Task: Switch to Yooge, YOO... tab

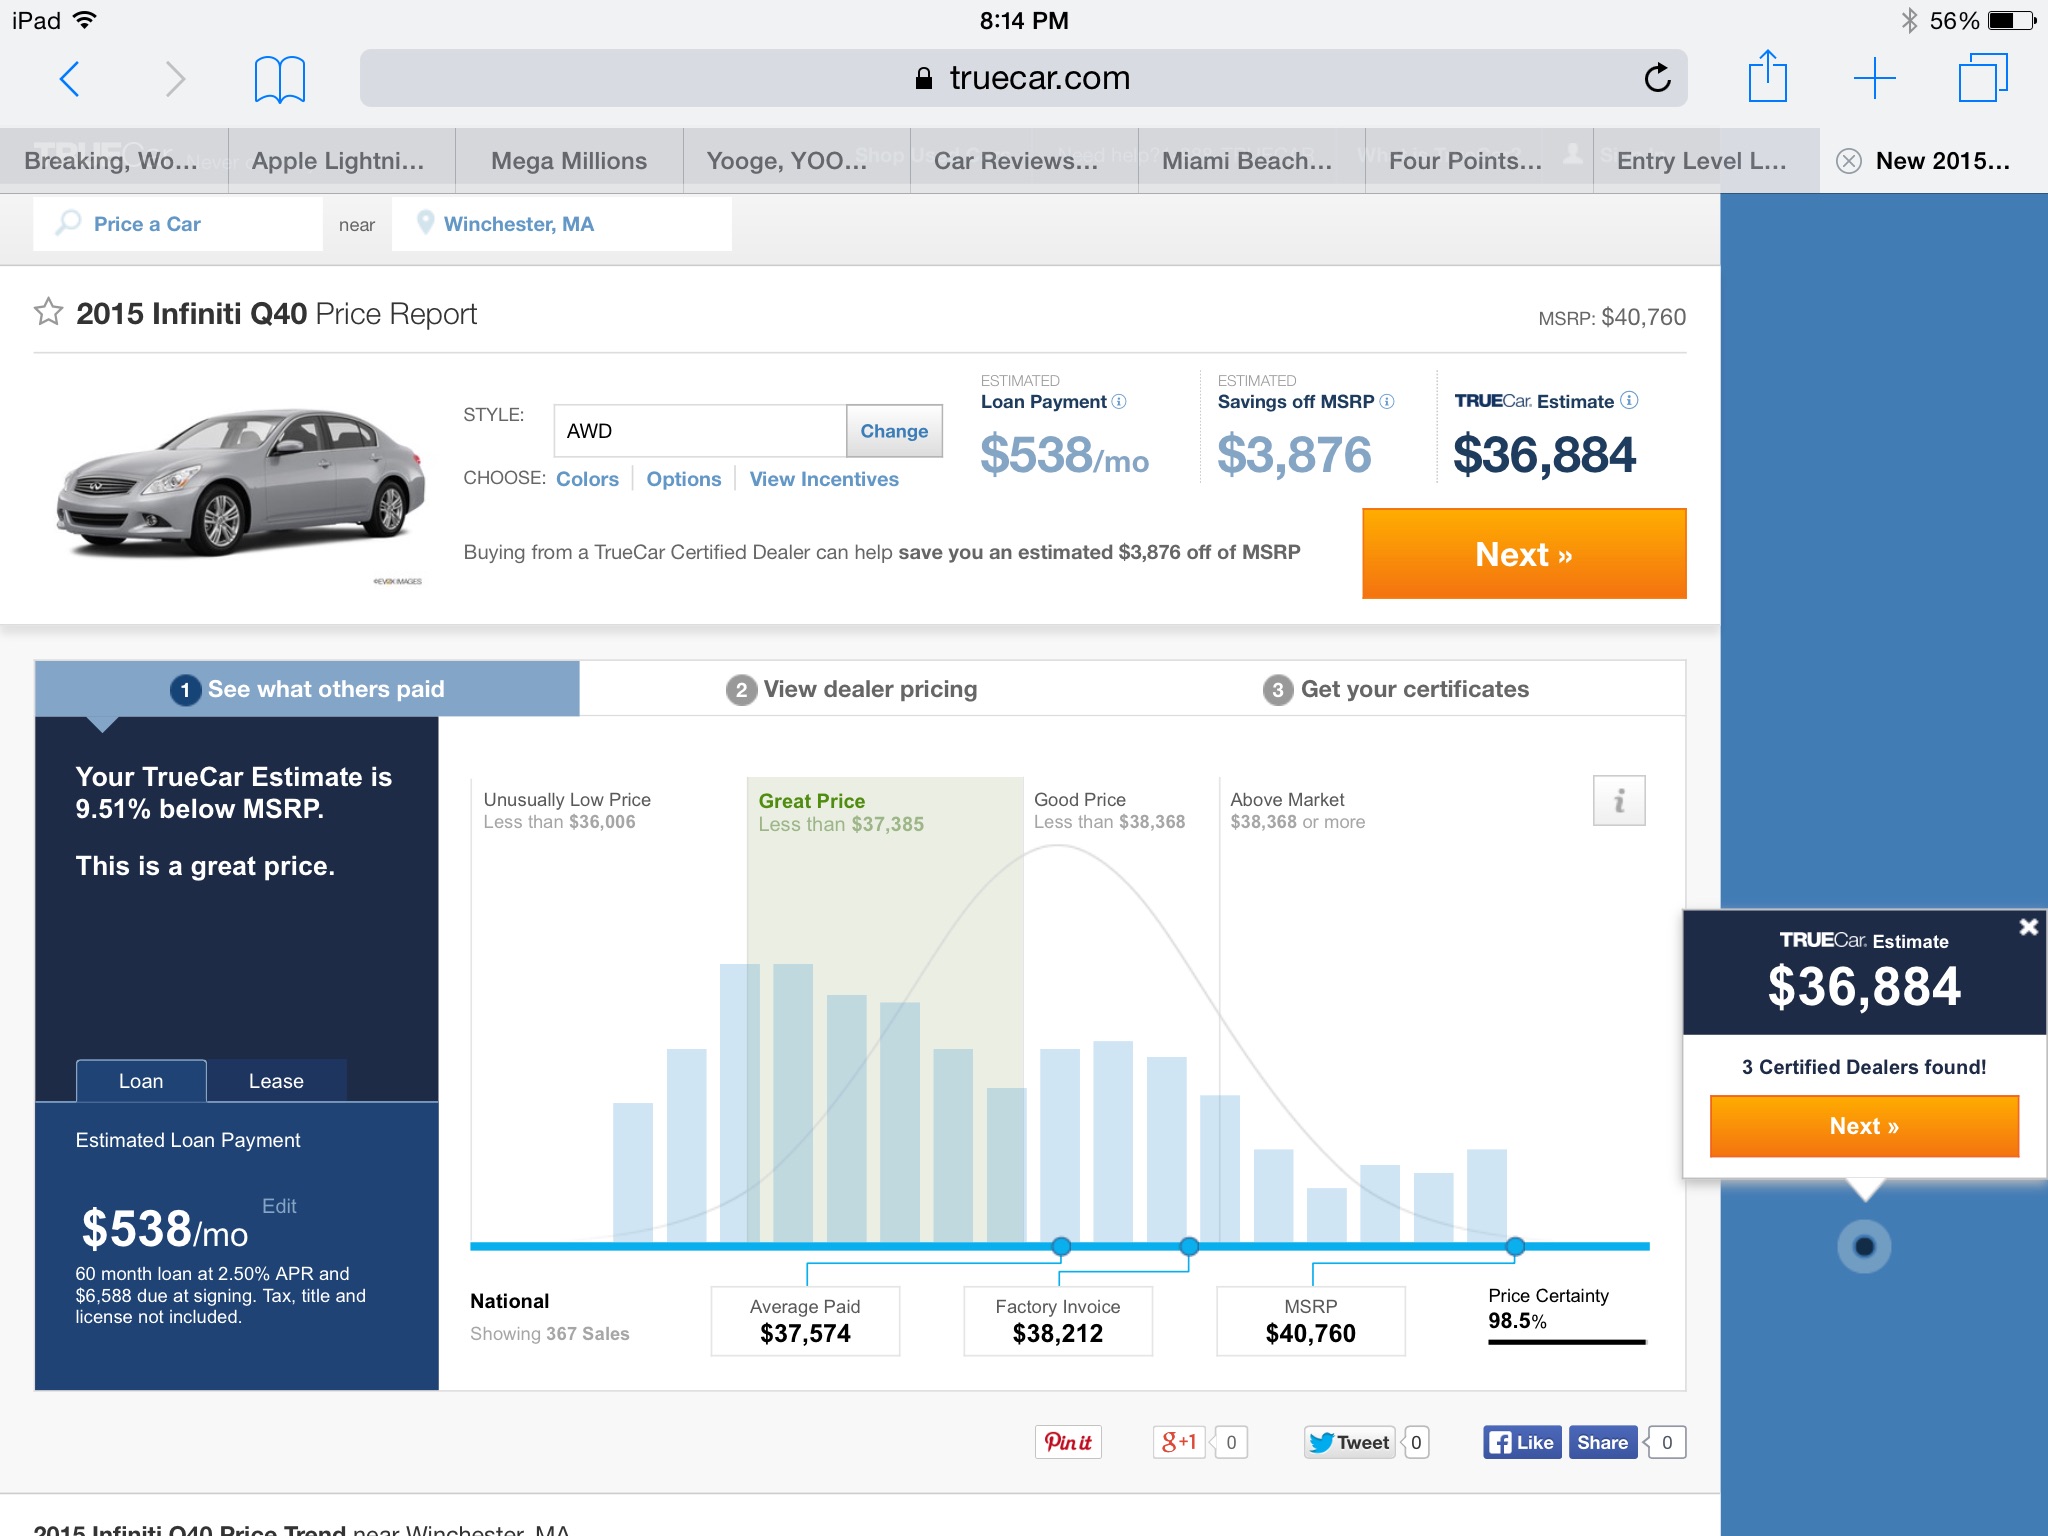Action: [797, 161]
